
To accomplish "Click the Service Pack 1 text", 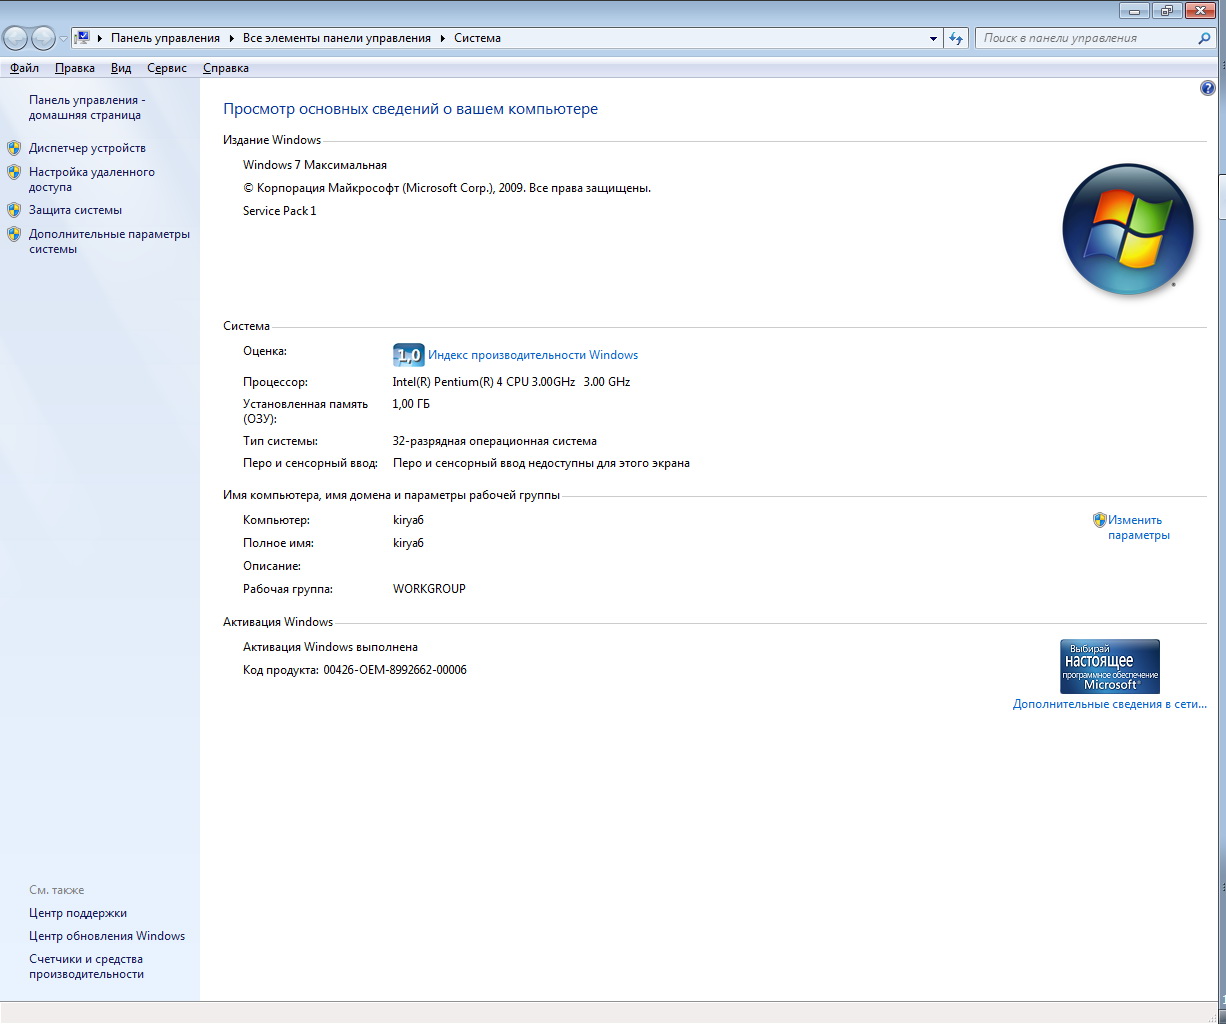I will [279, 211].
